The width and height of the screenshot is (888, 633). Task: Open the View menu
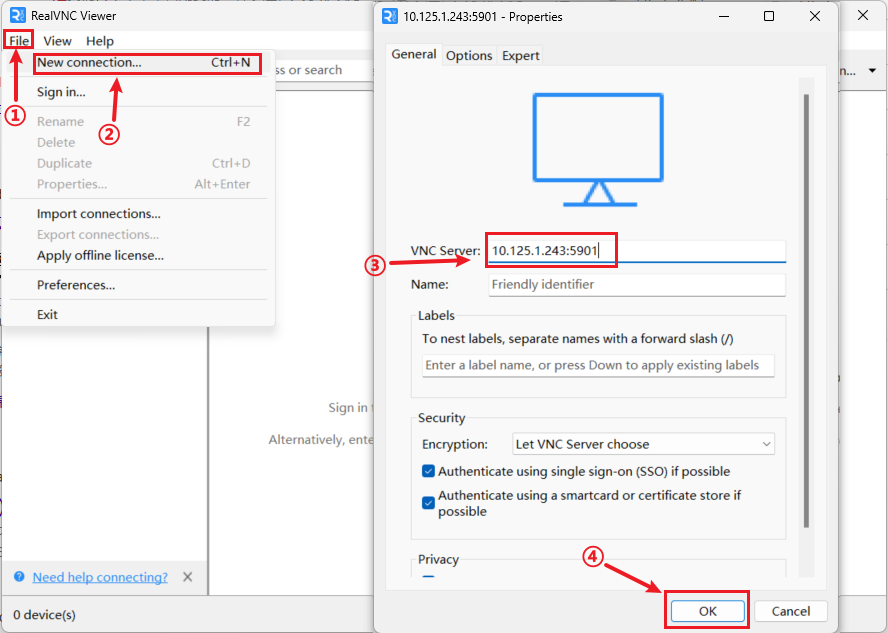57,41
